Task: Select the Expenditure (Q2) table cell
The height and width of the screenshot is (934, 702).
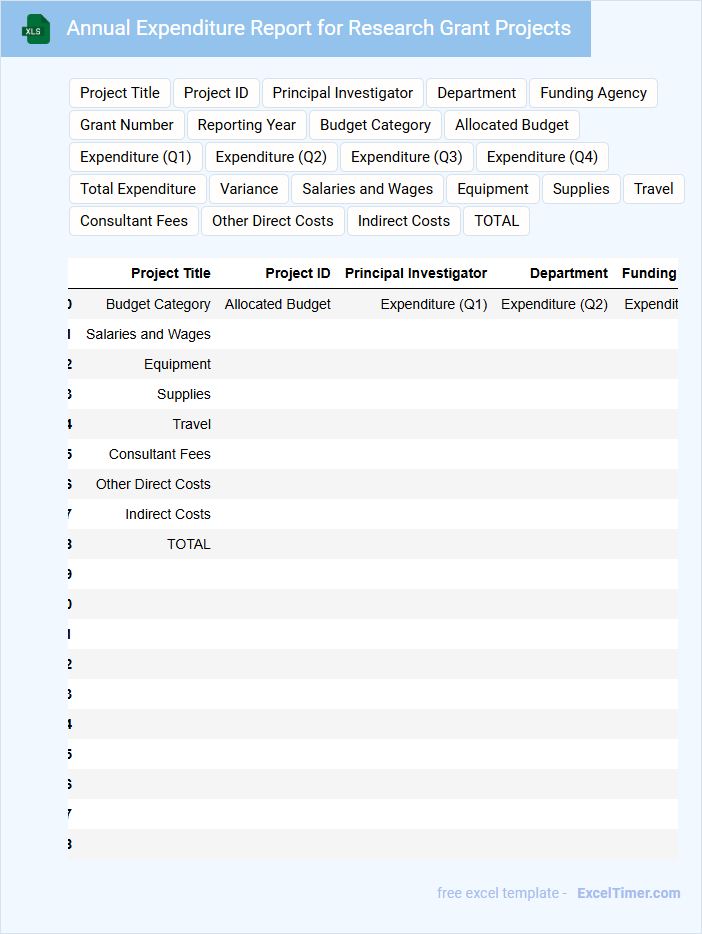Action: (554, 304)
